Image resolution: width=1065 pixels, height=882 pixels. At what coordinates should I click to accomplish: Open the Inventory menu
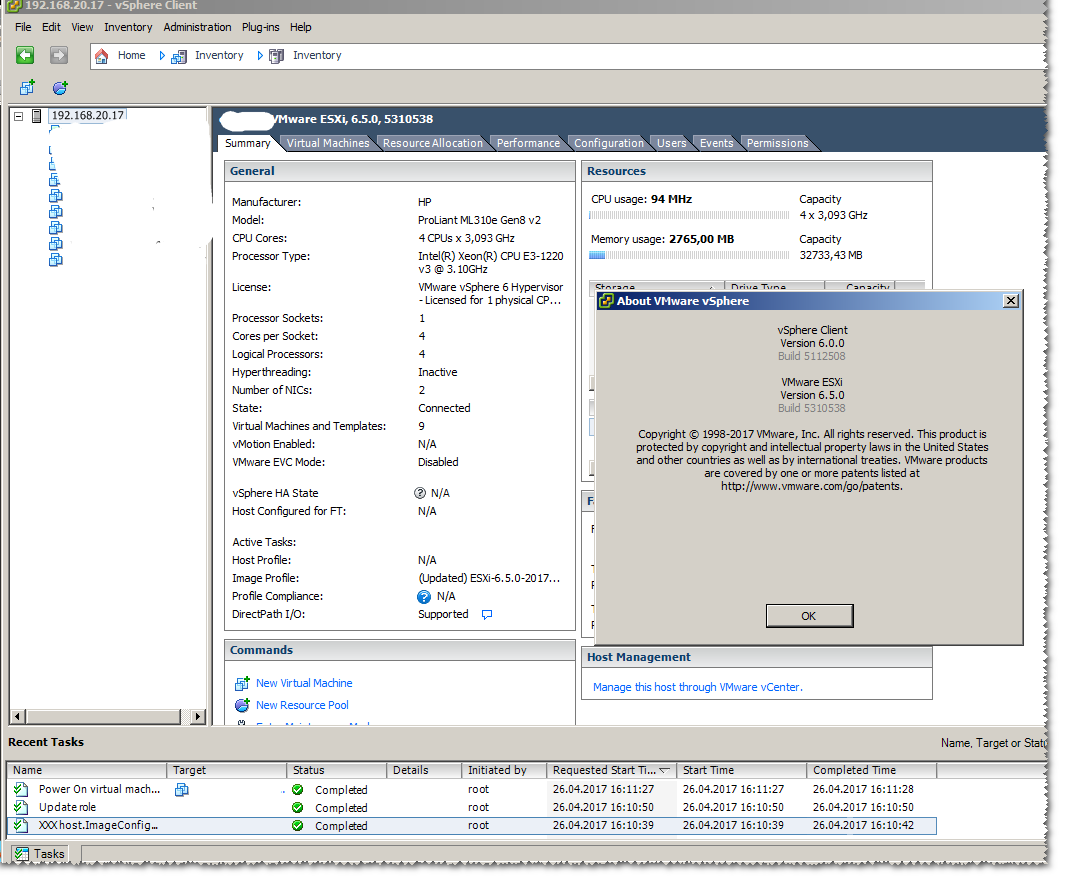point(128,27)
